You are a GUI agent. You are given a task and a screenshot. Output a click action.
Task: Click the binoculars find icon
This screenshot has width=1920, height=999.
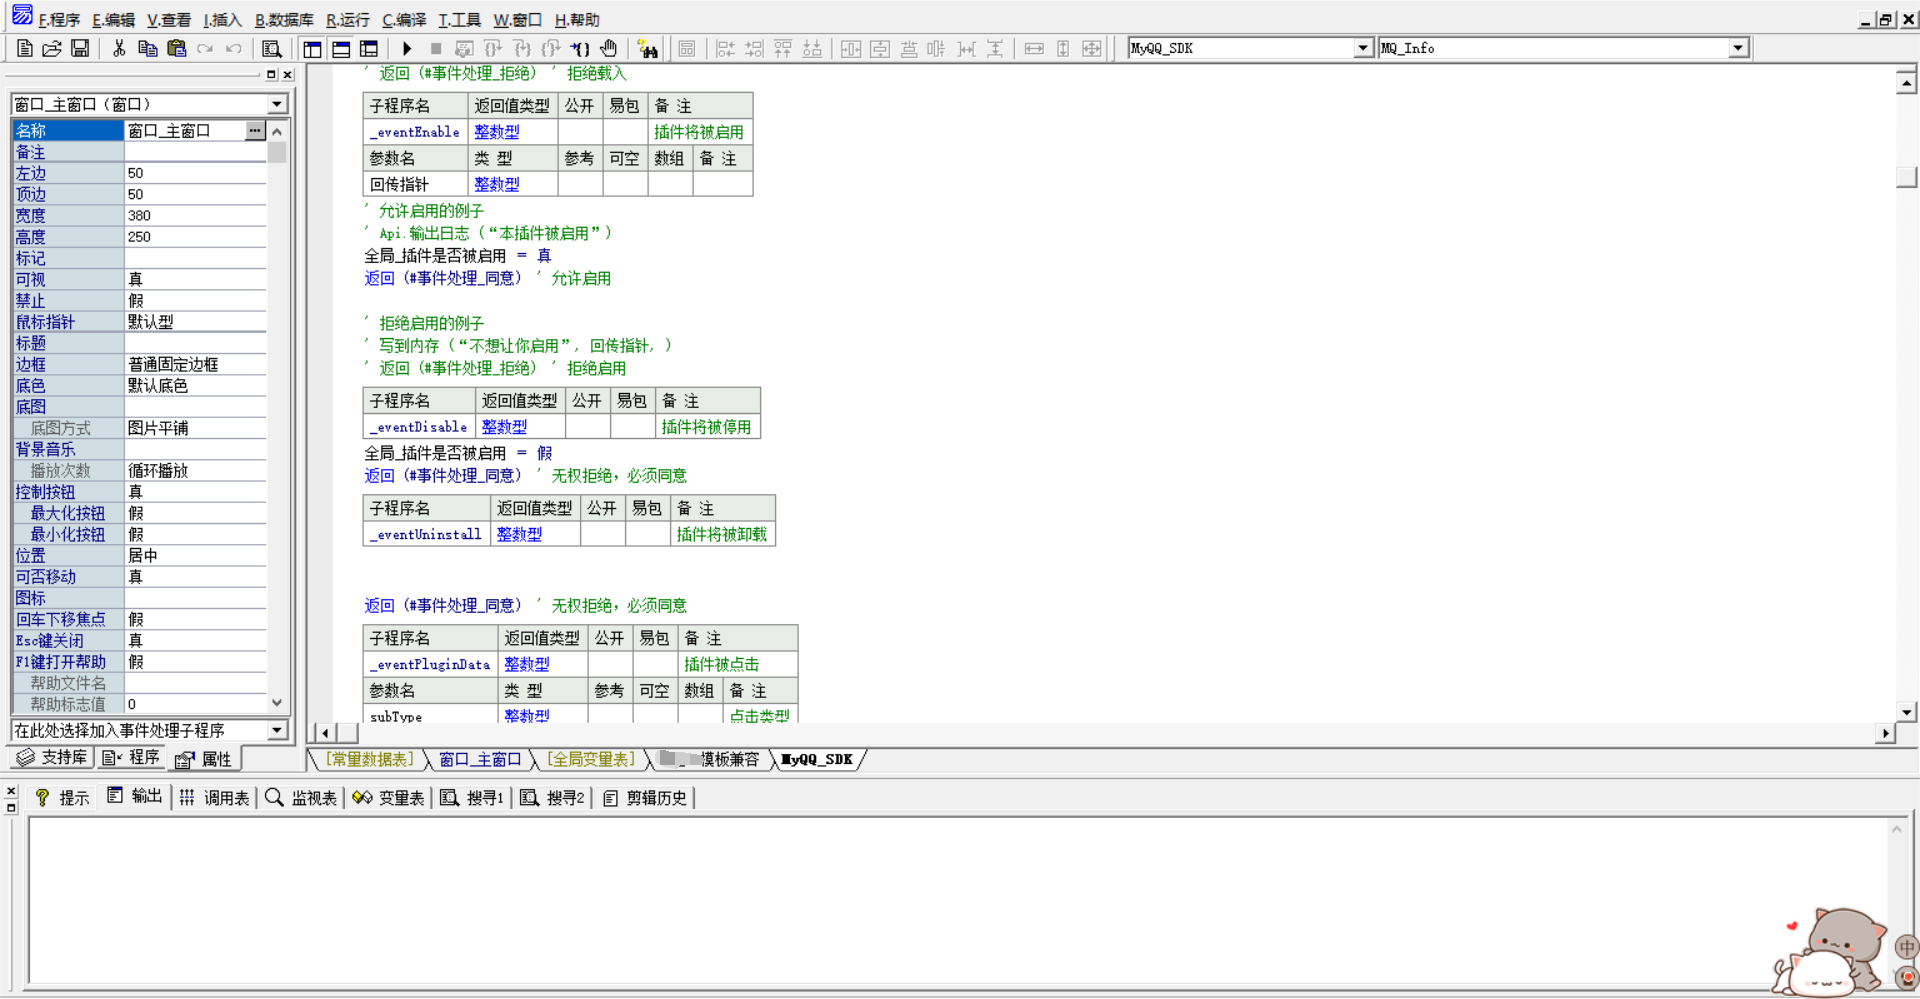pyautogui.click(x=647, y=48)
